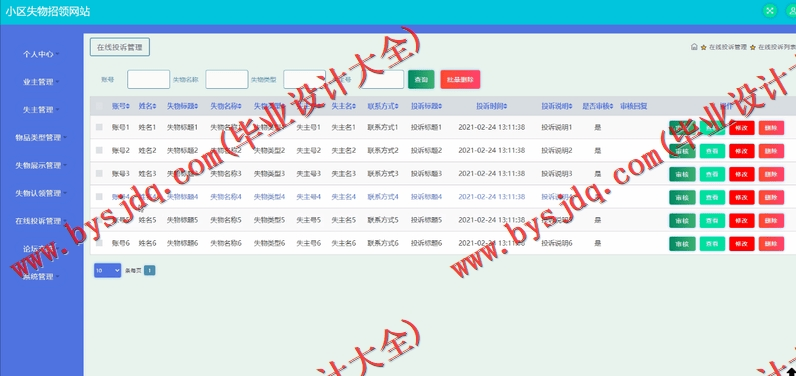
Task: Click 删除 button in 账号6 row
Action: click(x=771, y=244)
